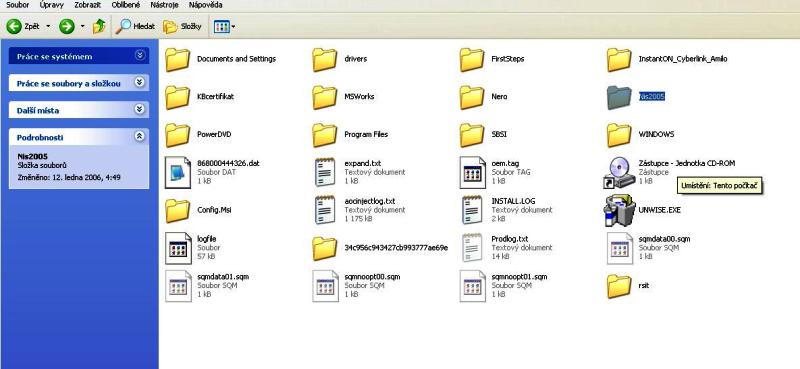This screenshot has height=369, width=800.
Task: Select the Program Files folder icon
Action: click(324, 135)
